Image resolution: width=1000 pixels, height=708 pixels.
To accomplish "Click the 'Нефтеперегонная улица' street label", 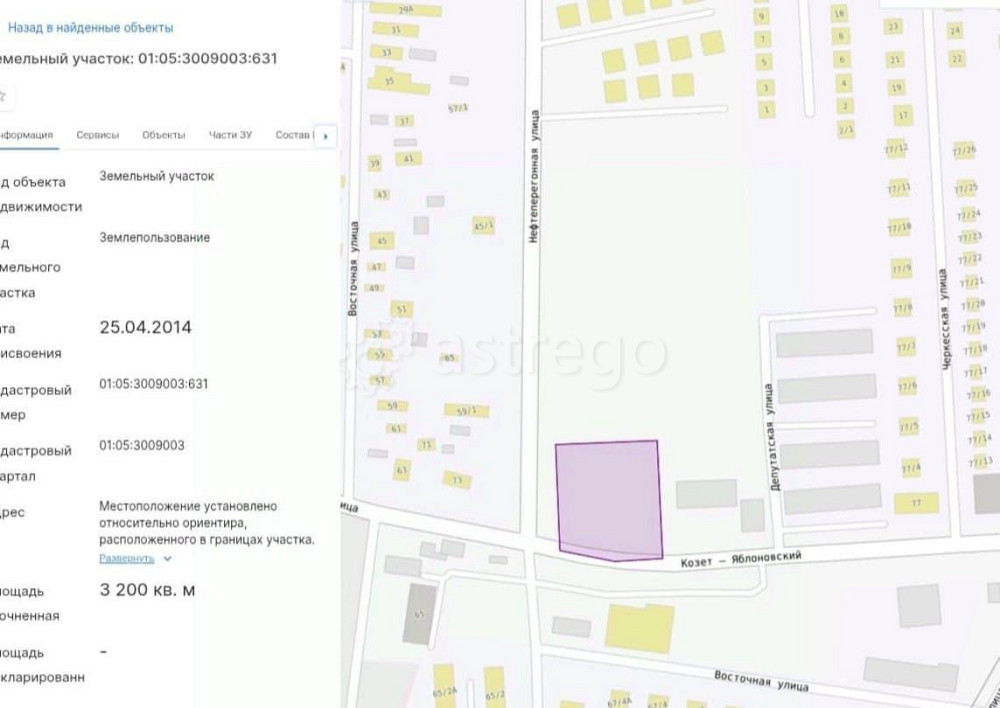I will (x=535, y=178).
